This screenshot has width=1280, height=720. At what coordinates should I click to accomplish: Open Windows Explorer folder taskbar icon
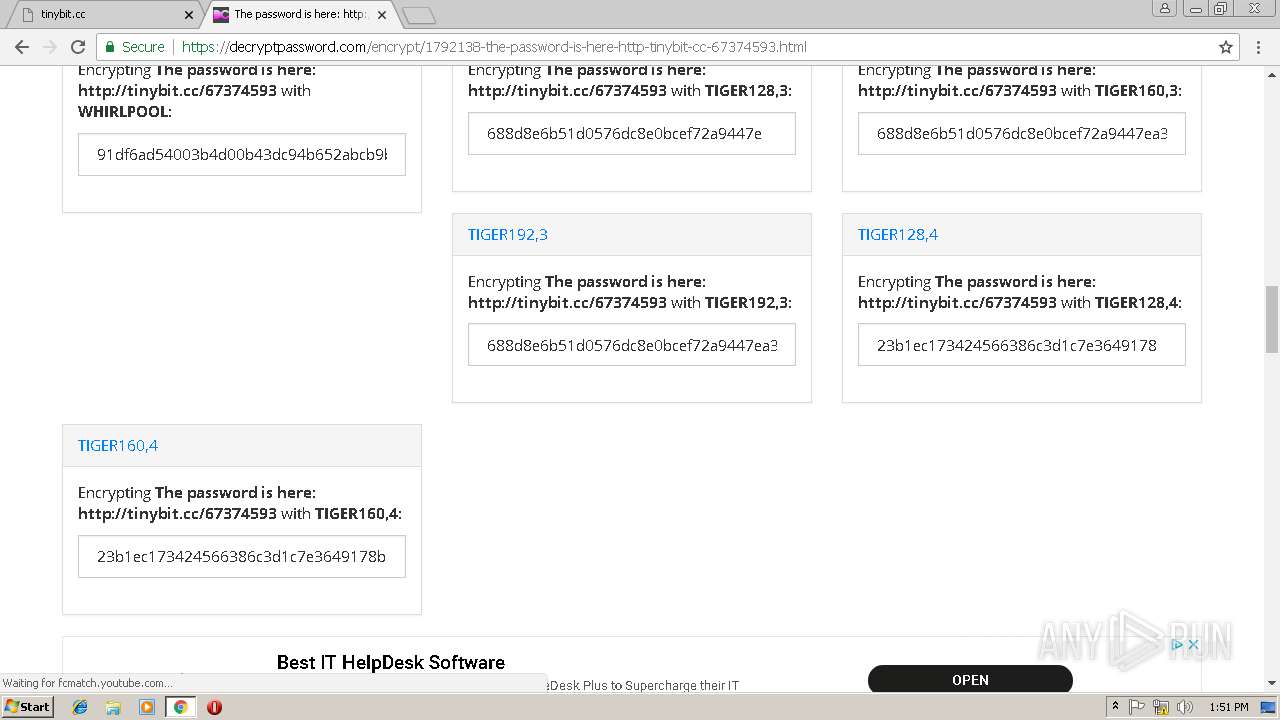113,707
